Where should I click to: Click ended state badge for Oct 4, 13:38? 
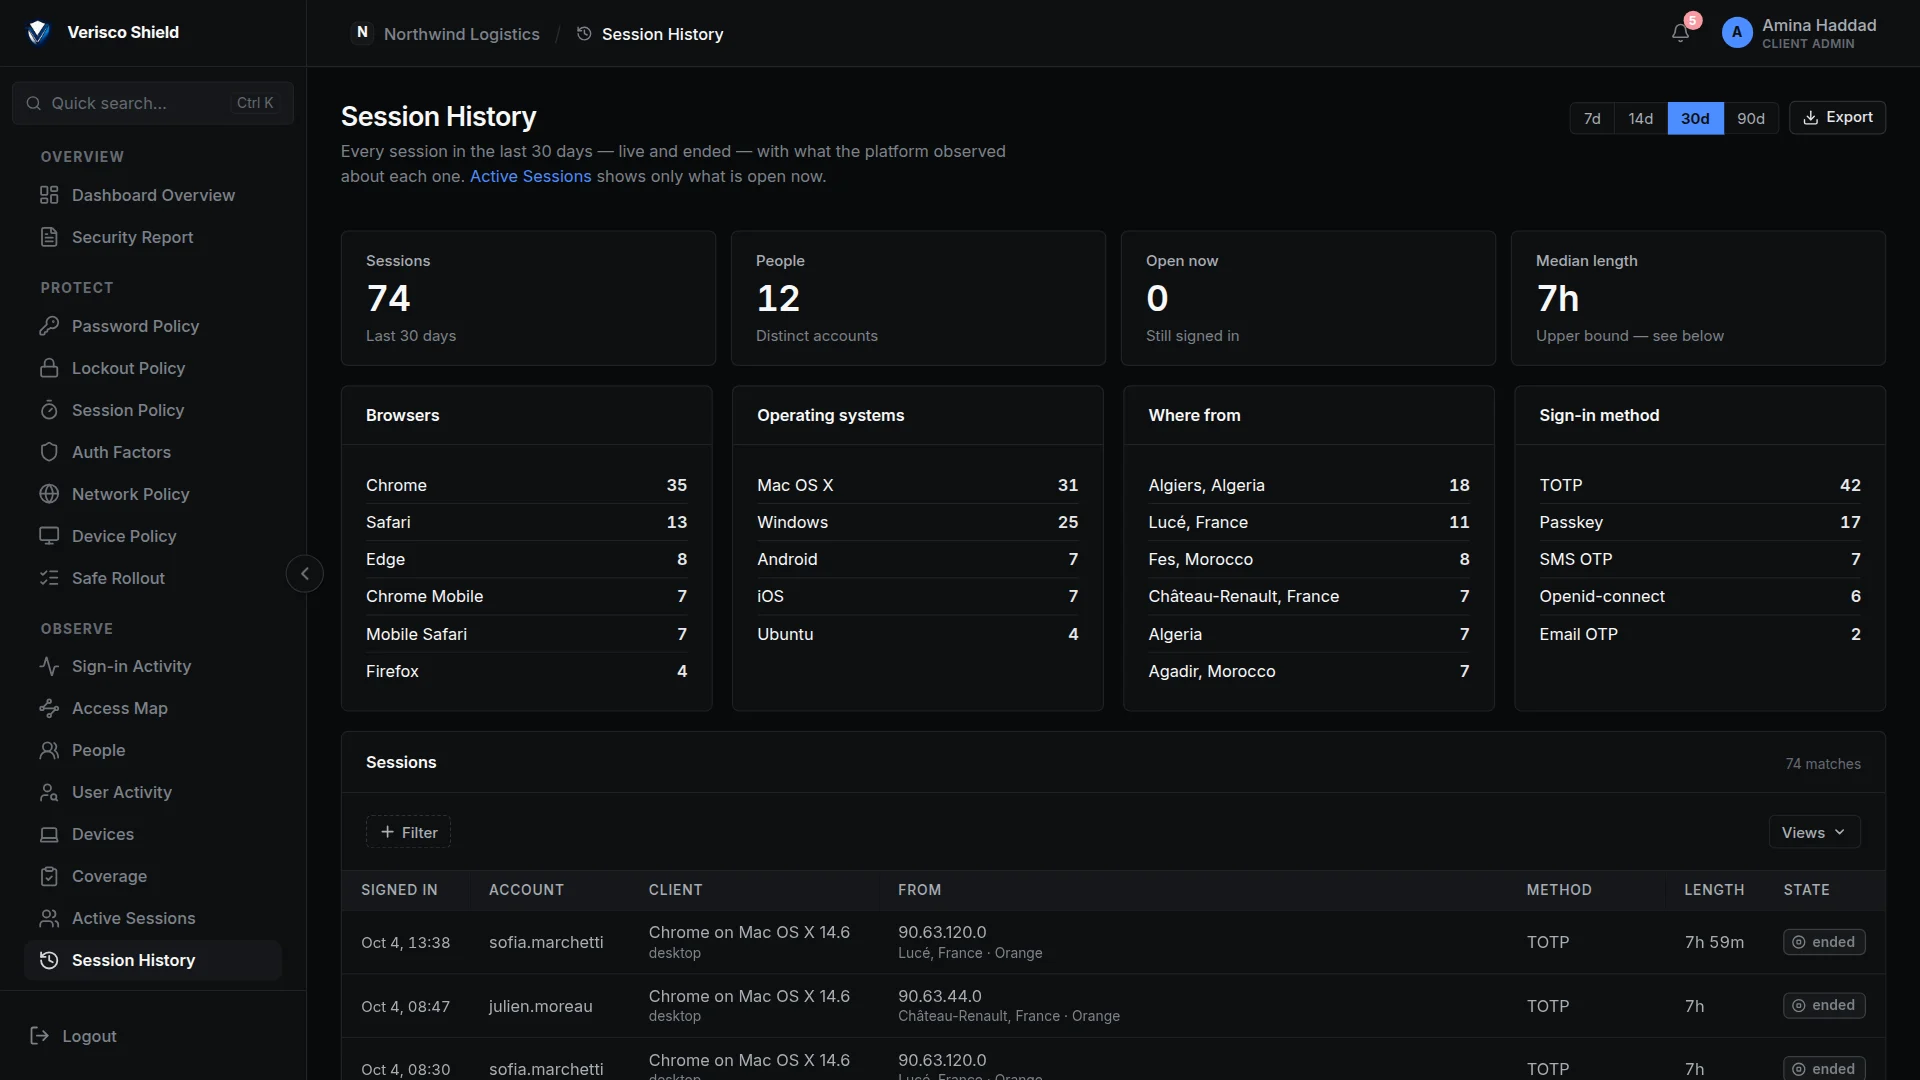click(1824, 942)
